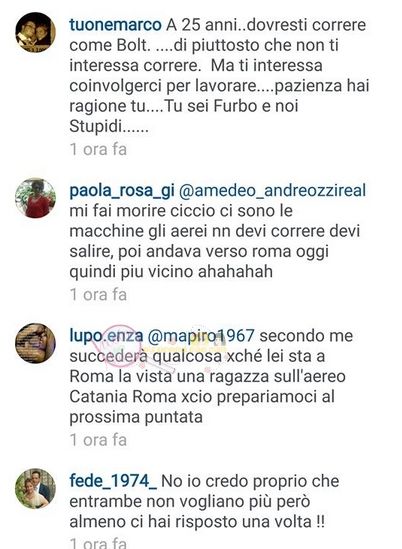Open lupo.enza's profile avatar
The image size is (402, 549).
tap(35, 343)
